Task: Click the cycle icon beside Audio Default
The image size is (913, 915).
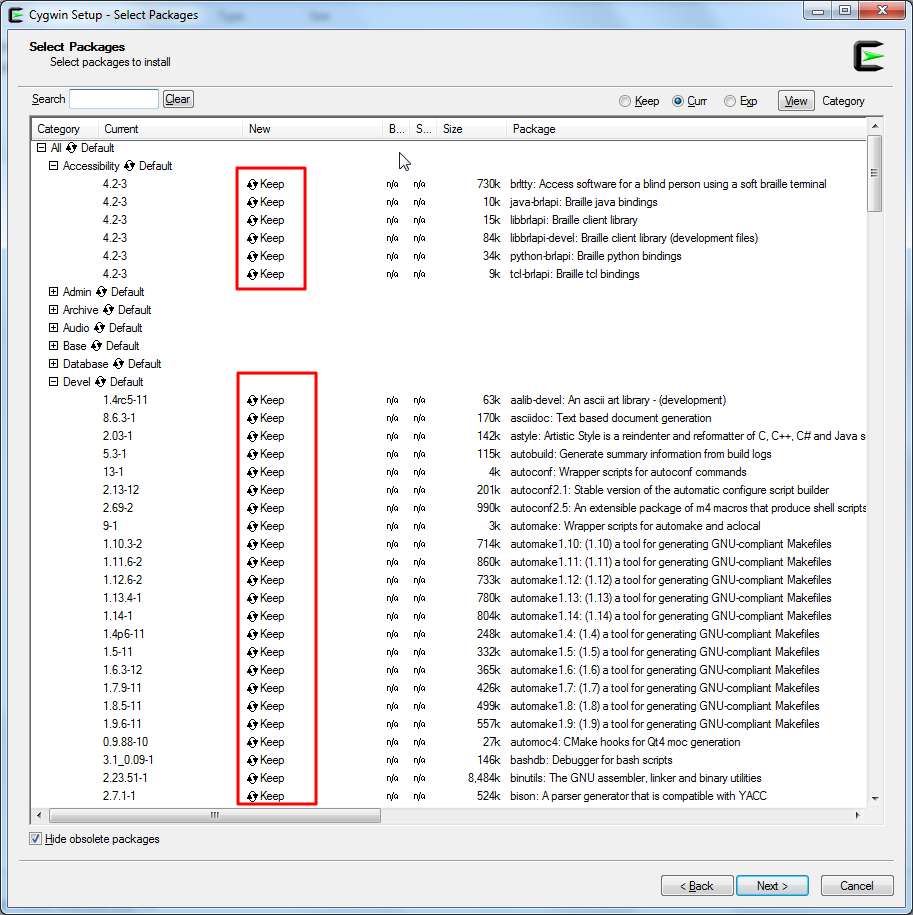Action: pyautogui.click(x=99, y=328)
